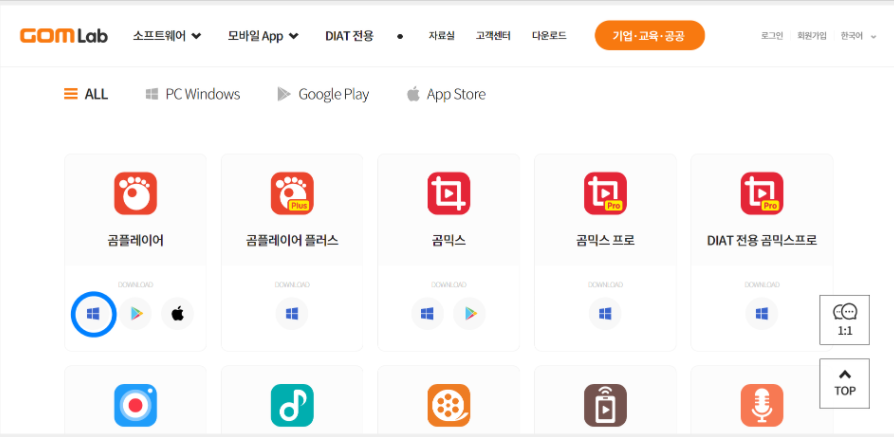Image resolution: width=894 pixels, height=437 pixels.
Task: Click the 로그인 link
Action: pos(772,36)
